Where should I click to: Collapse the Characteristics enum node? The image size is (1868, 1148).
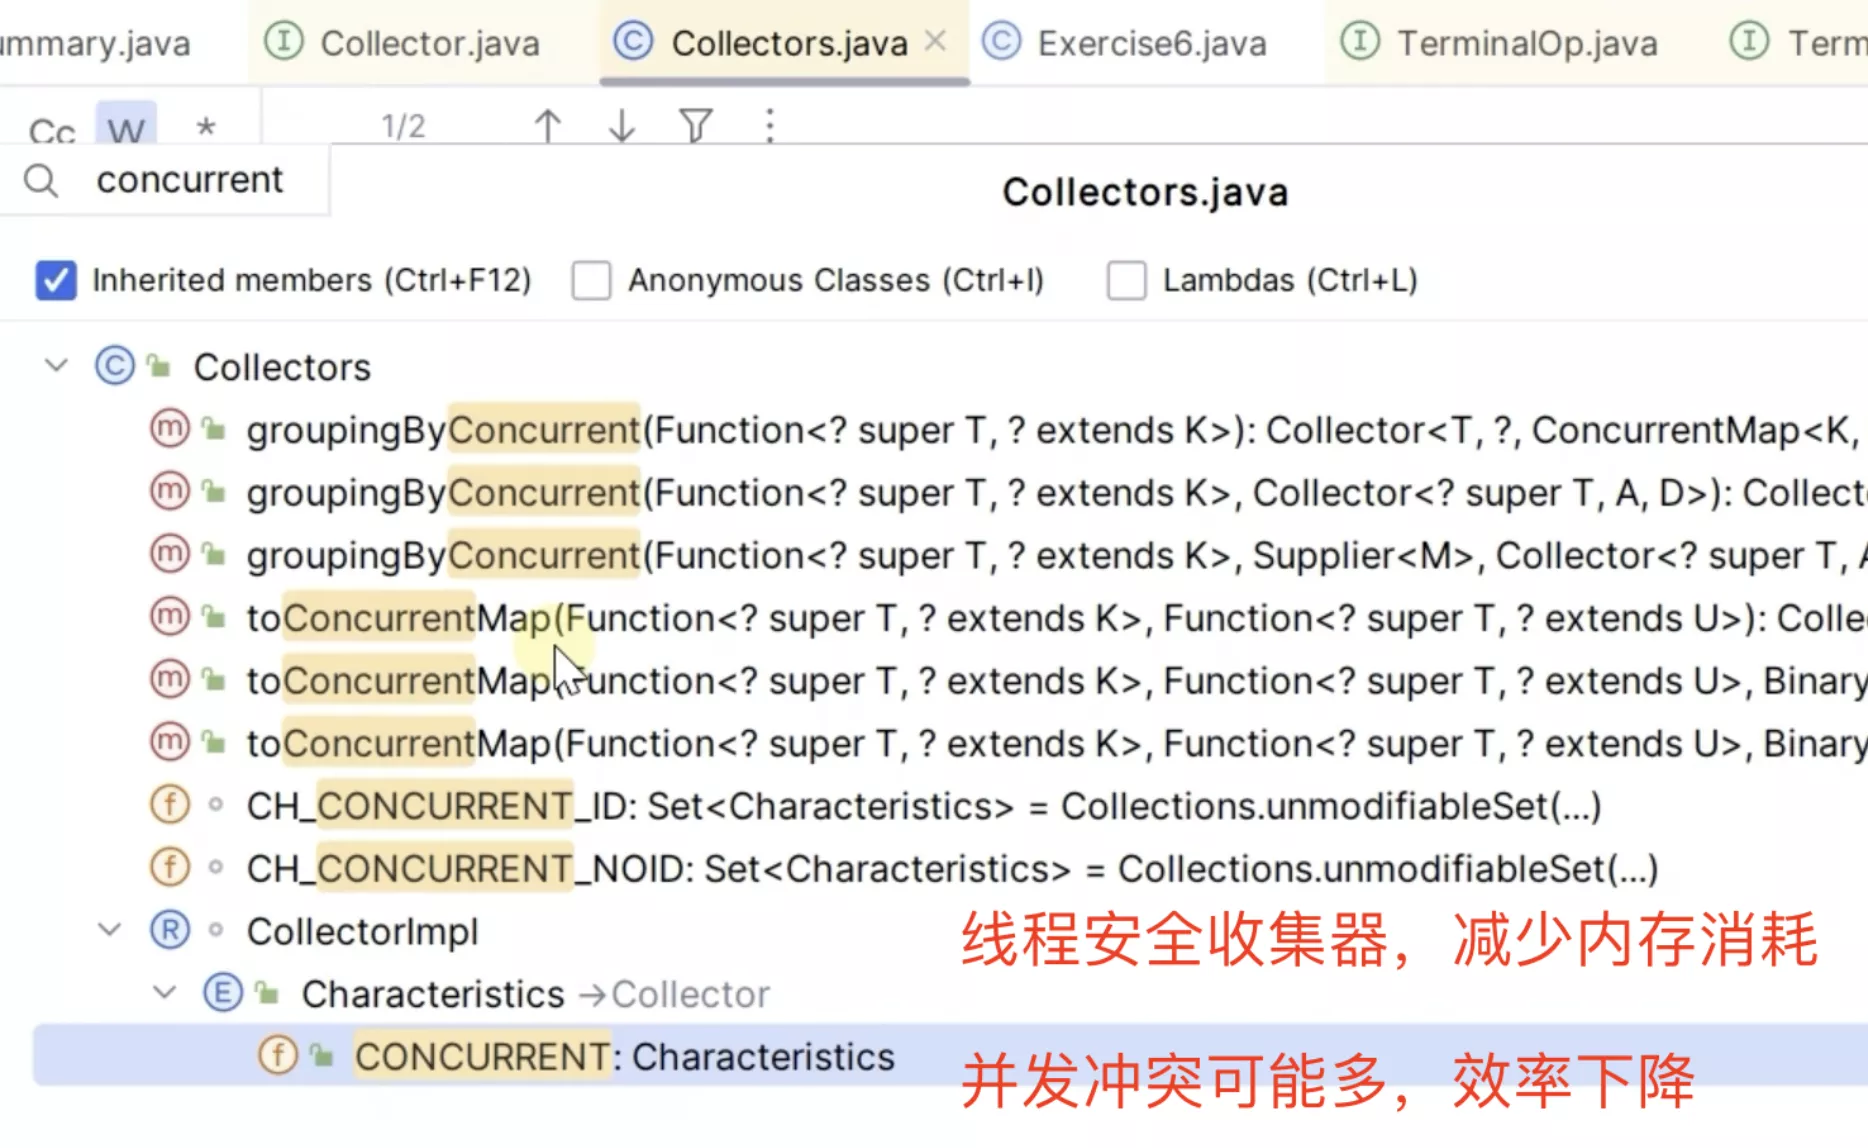[165, 993]
